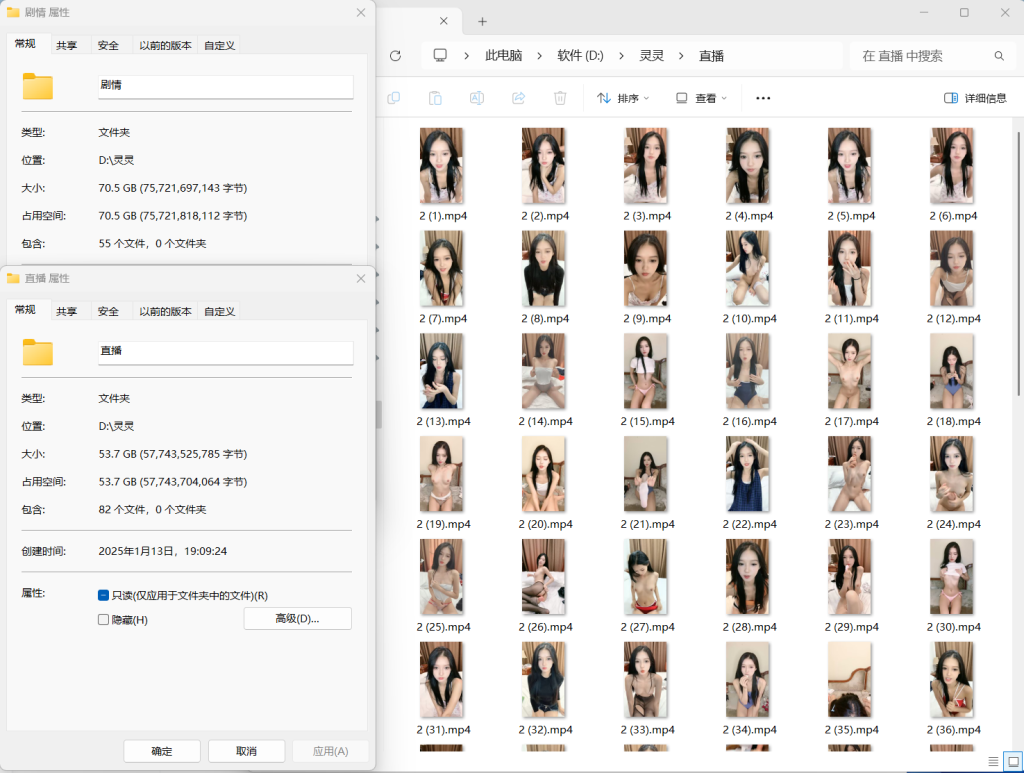
Task: Click the rename icon in Explorer toolbar
Action: [477, 98]
